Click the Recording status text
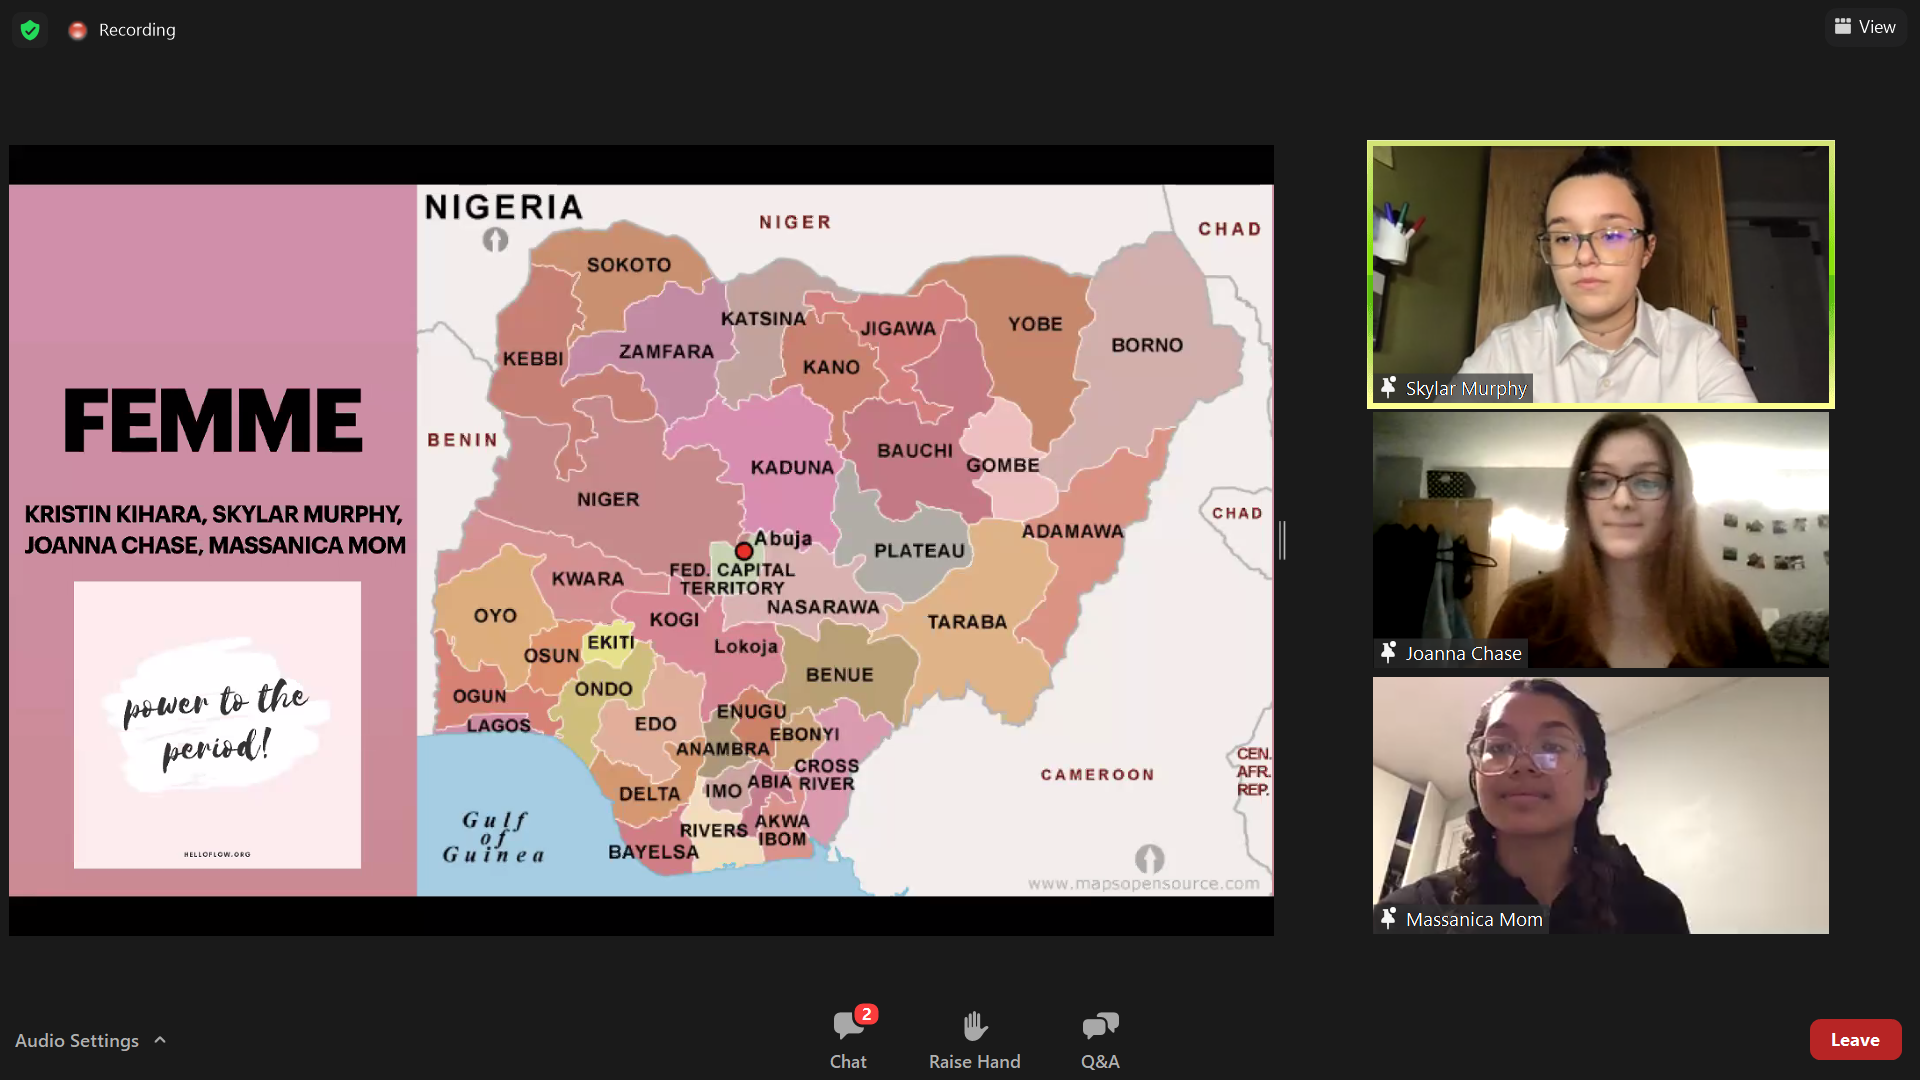Screen dimensions: 1920x1080 [x=137, y=30]
